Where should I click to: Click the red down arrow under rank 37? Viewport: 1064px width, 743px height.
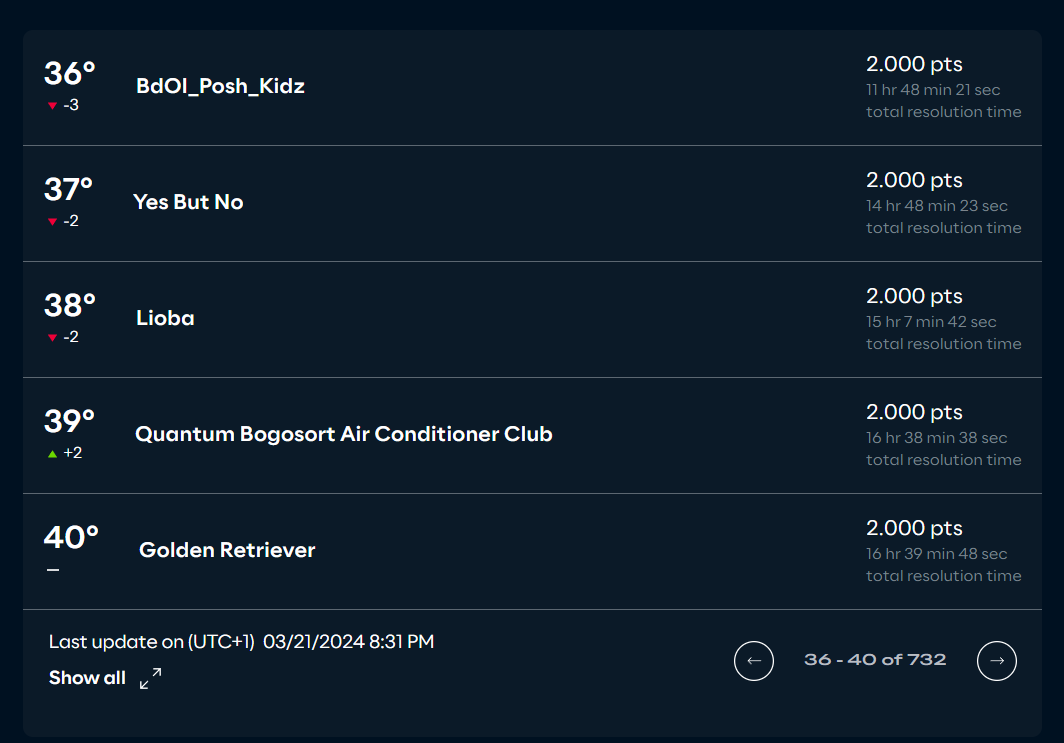point(52,222)
